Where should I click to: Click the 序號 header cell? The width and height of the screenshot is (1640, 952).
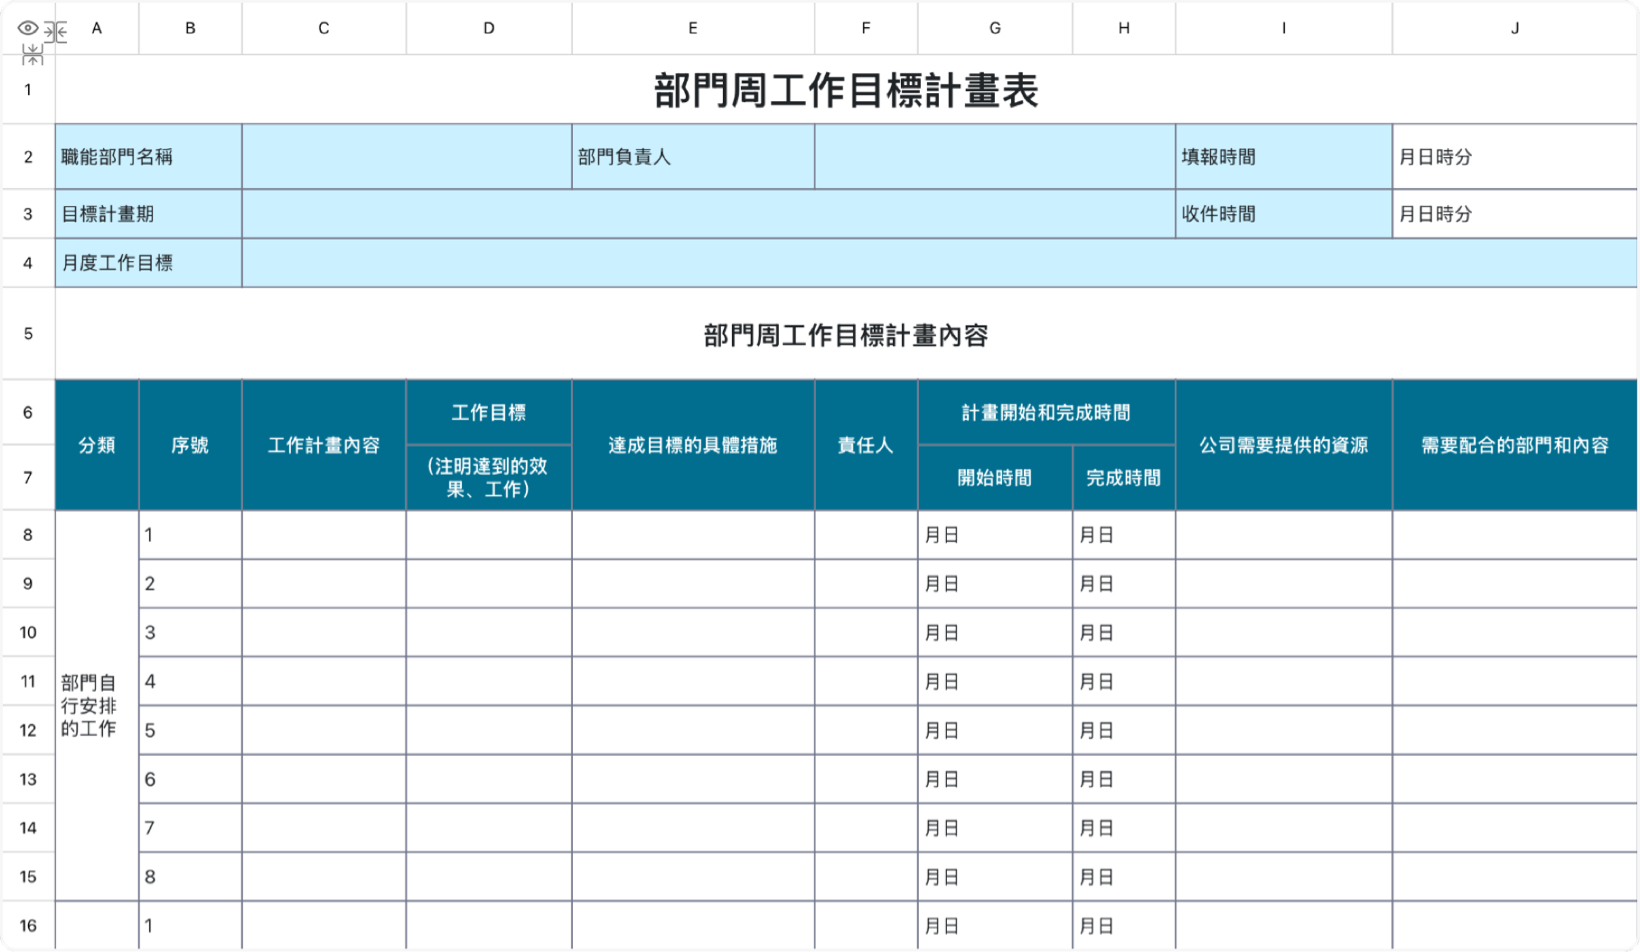tap(190, 445)
